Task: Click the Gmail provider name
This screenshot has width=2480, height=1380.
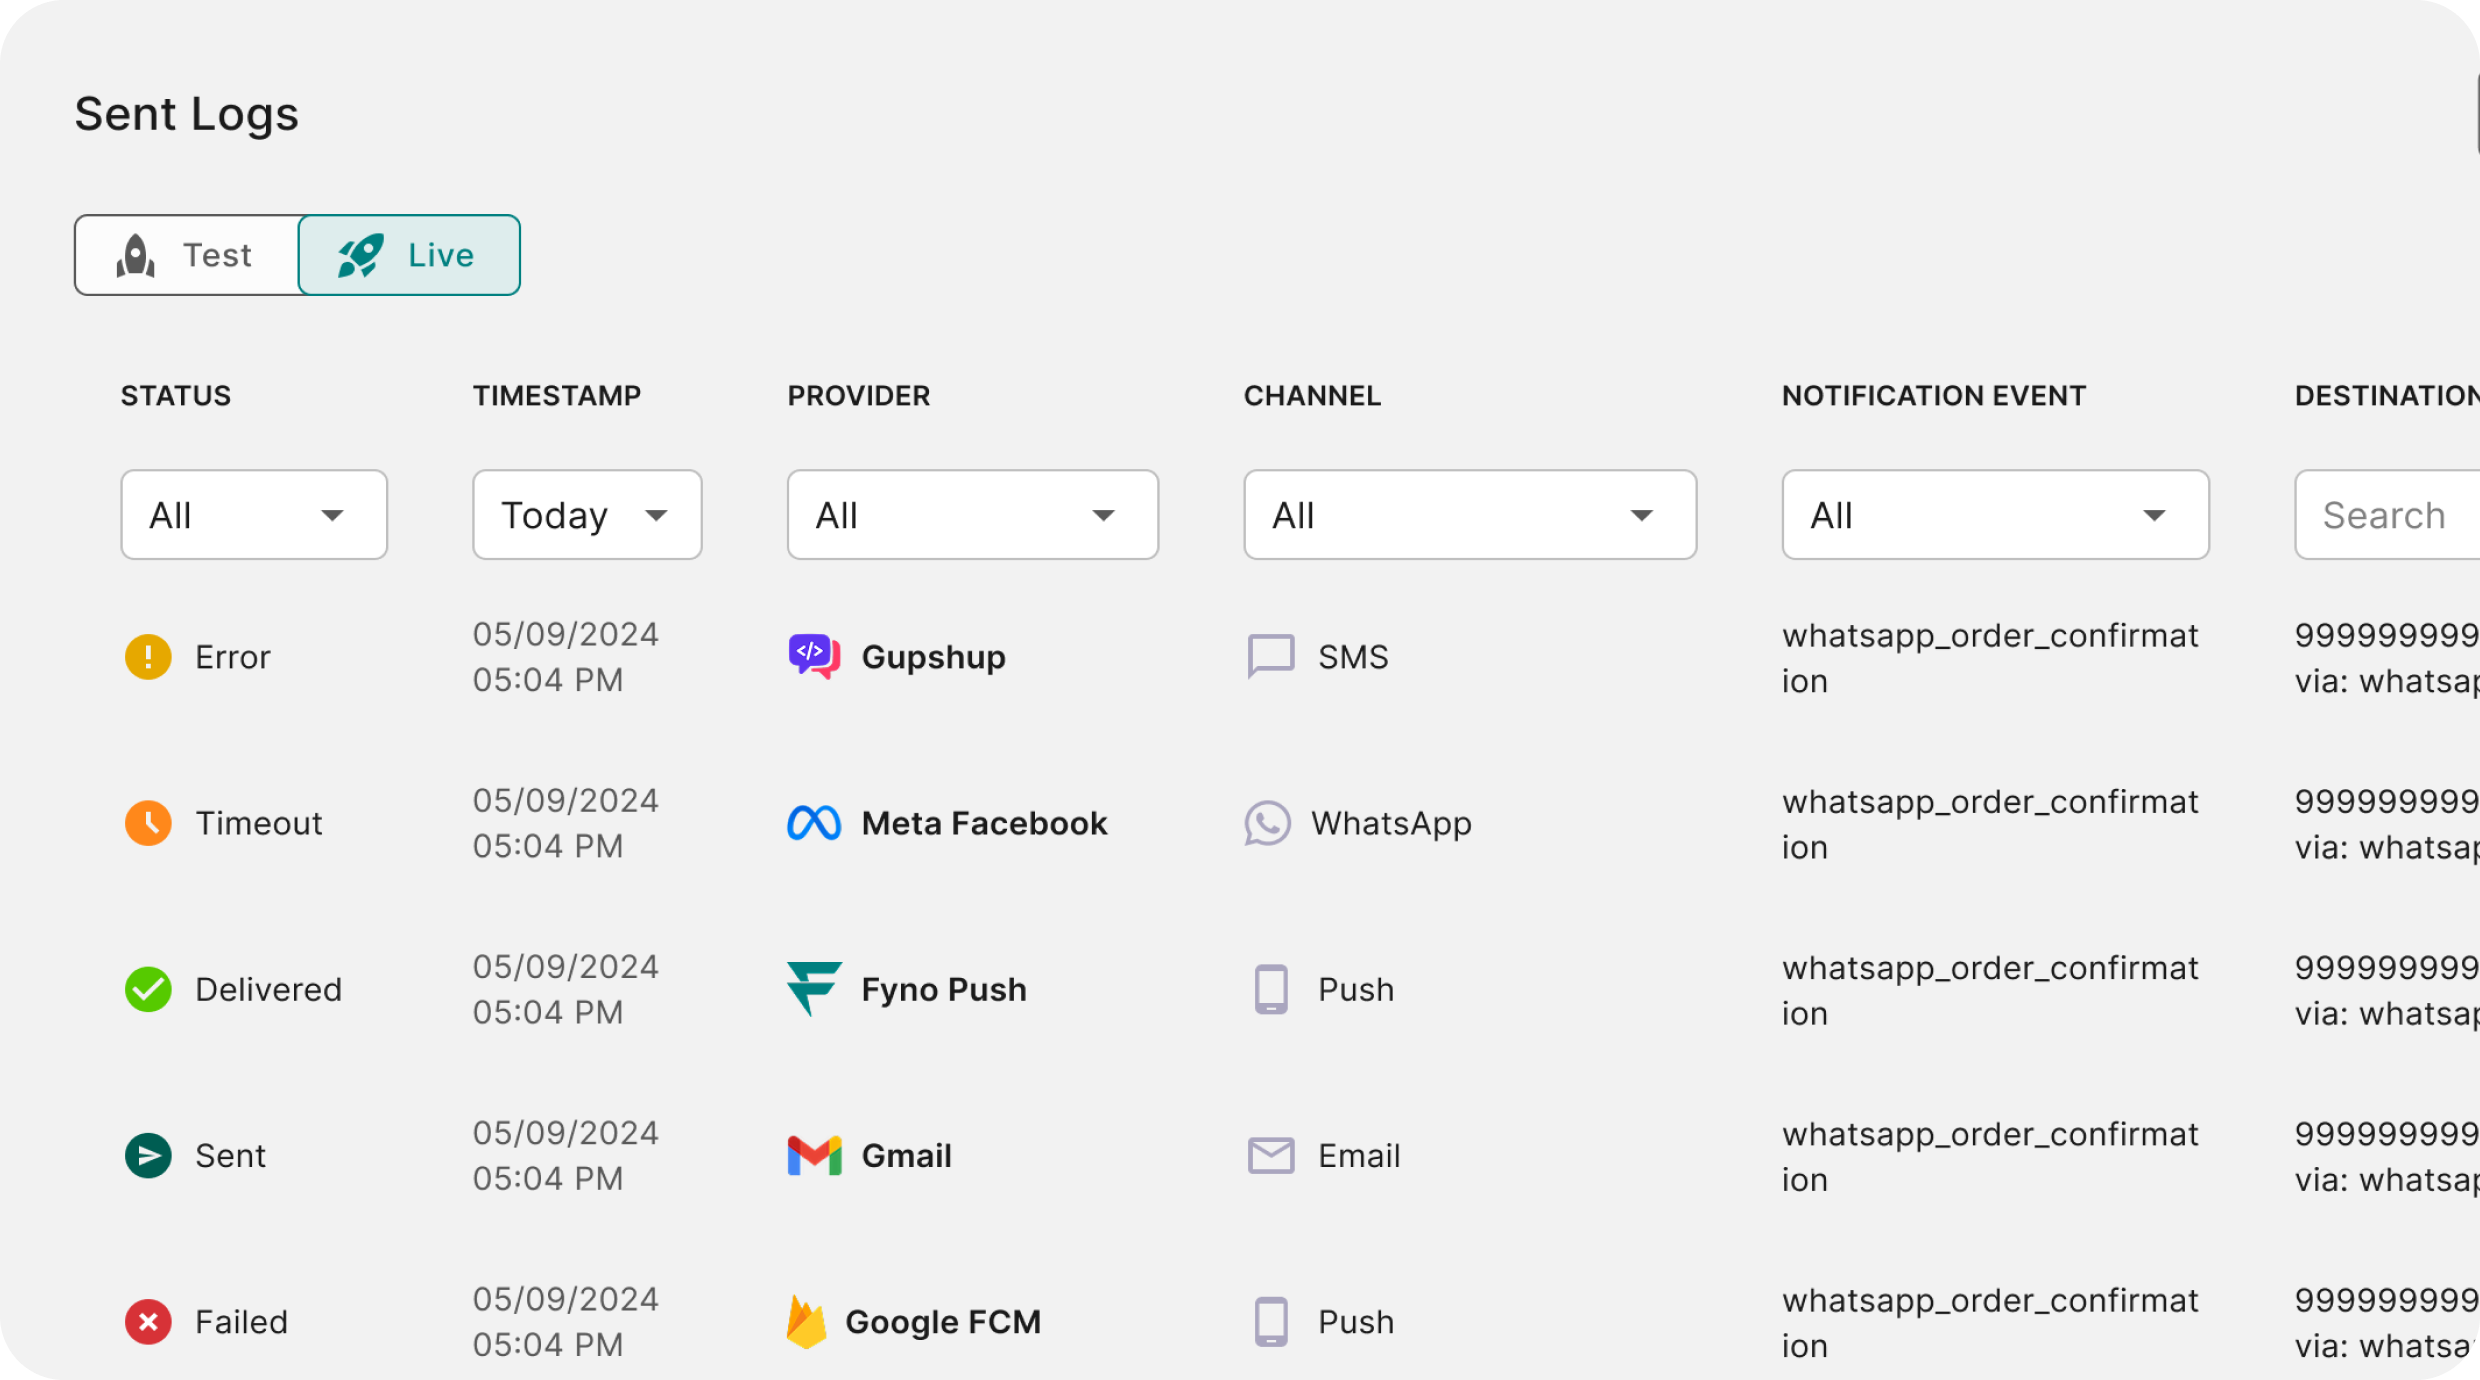Action: 907,1155
